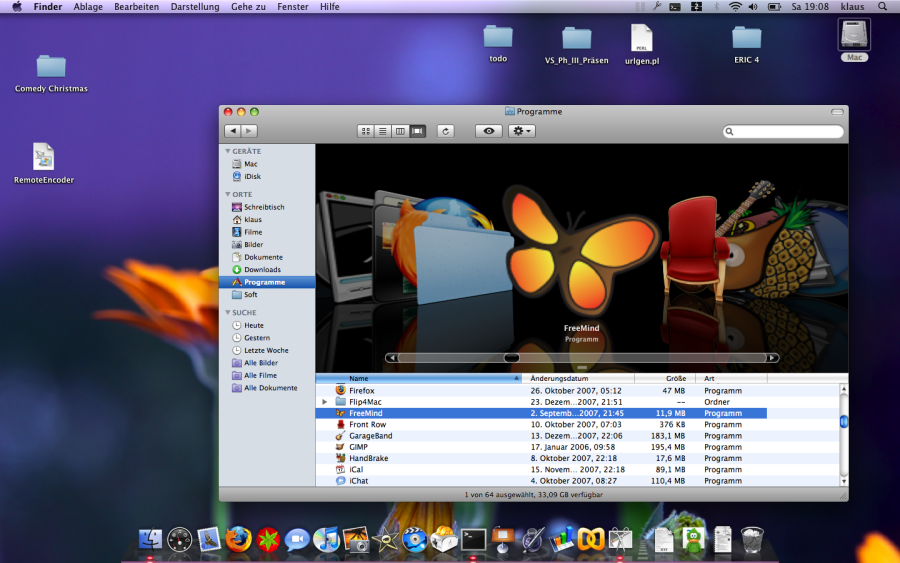Click the FreeMind butterfly cover image

(580, 250)
